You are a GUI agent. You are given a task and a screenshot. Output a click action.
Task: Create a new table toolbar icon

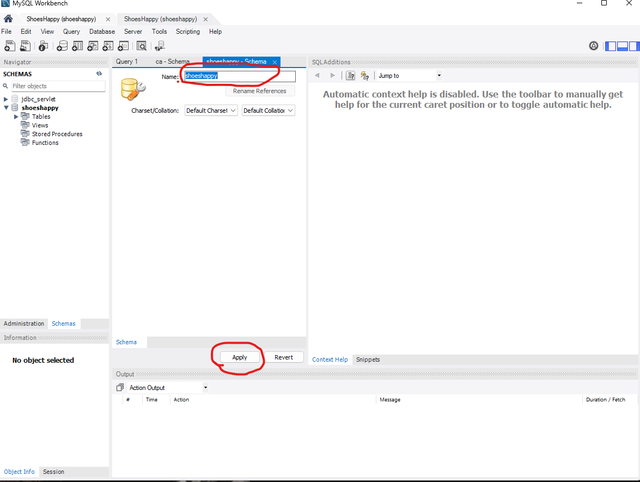click(x=78, y=46)
